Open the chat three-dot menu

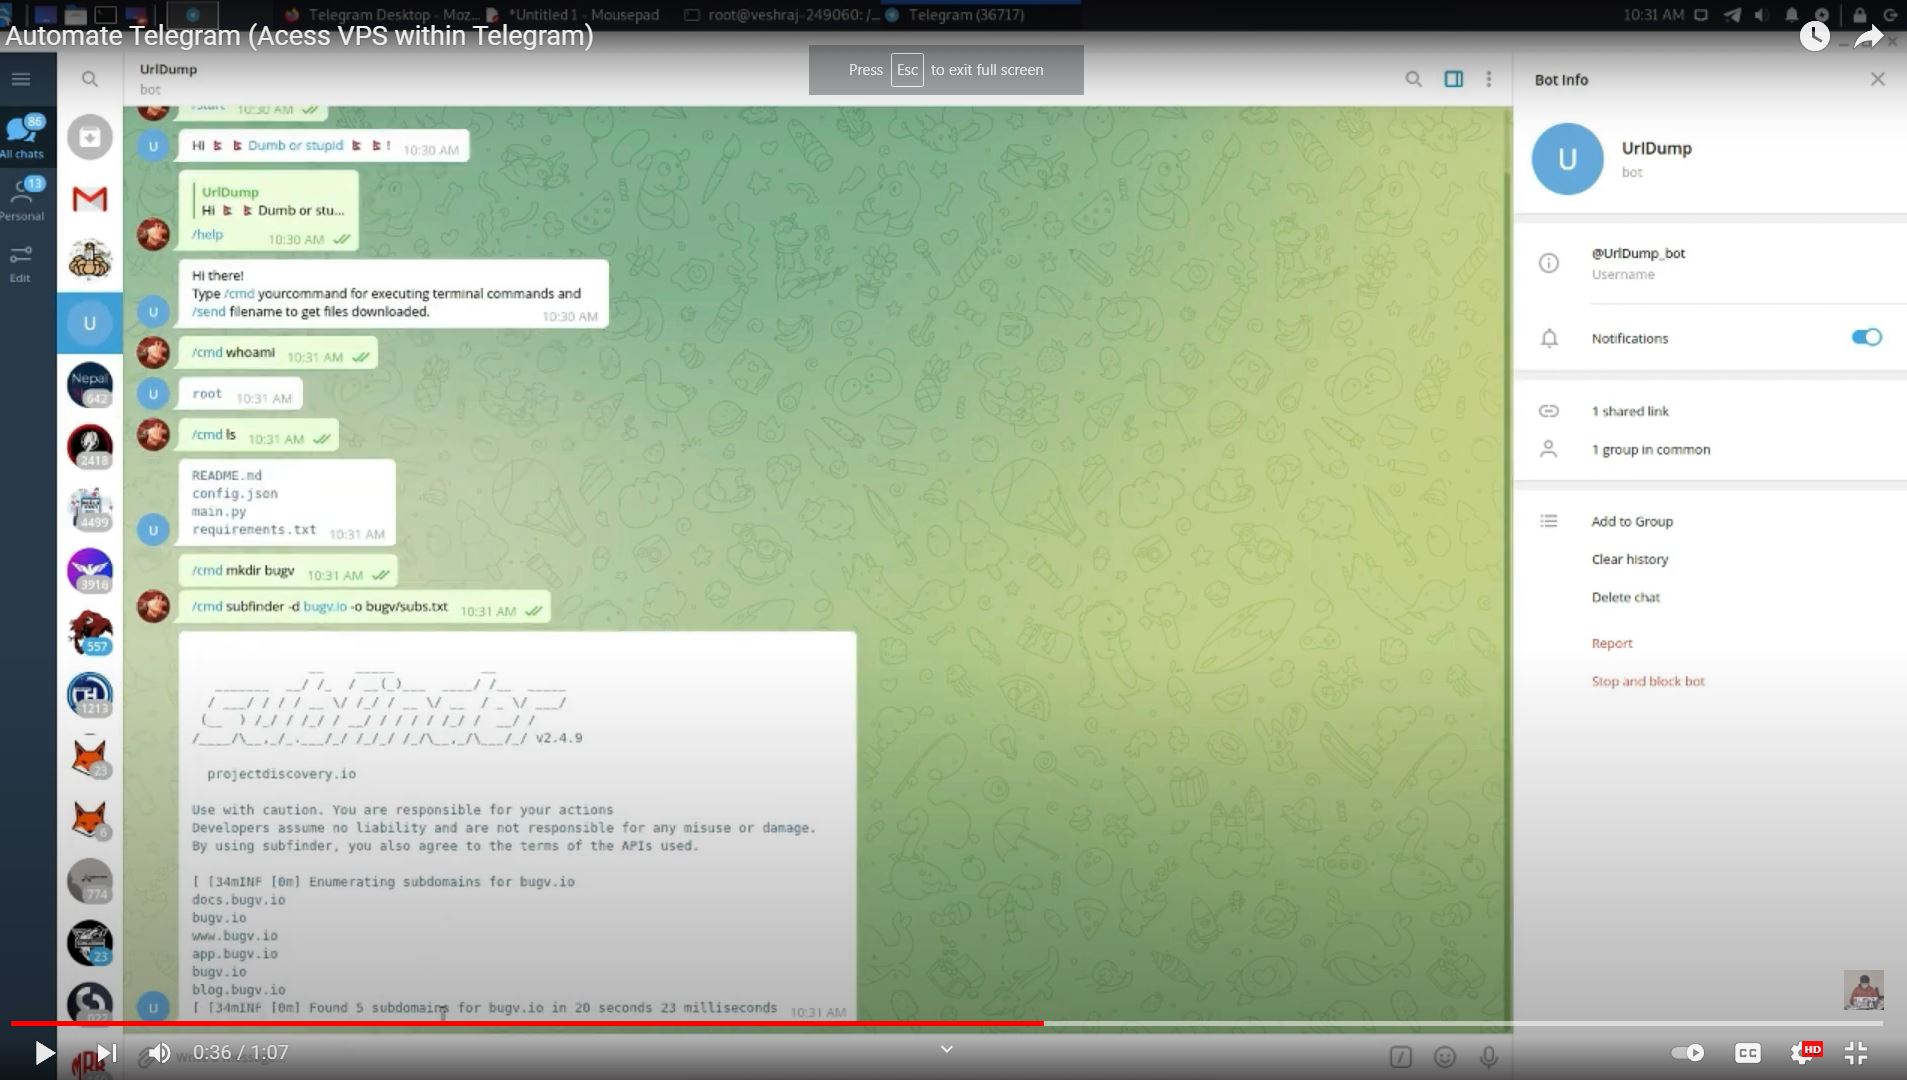(x=1489, y=79)
